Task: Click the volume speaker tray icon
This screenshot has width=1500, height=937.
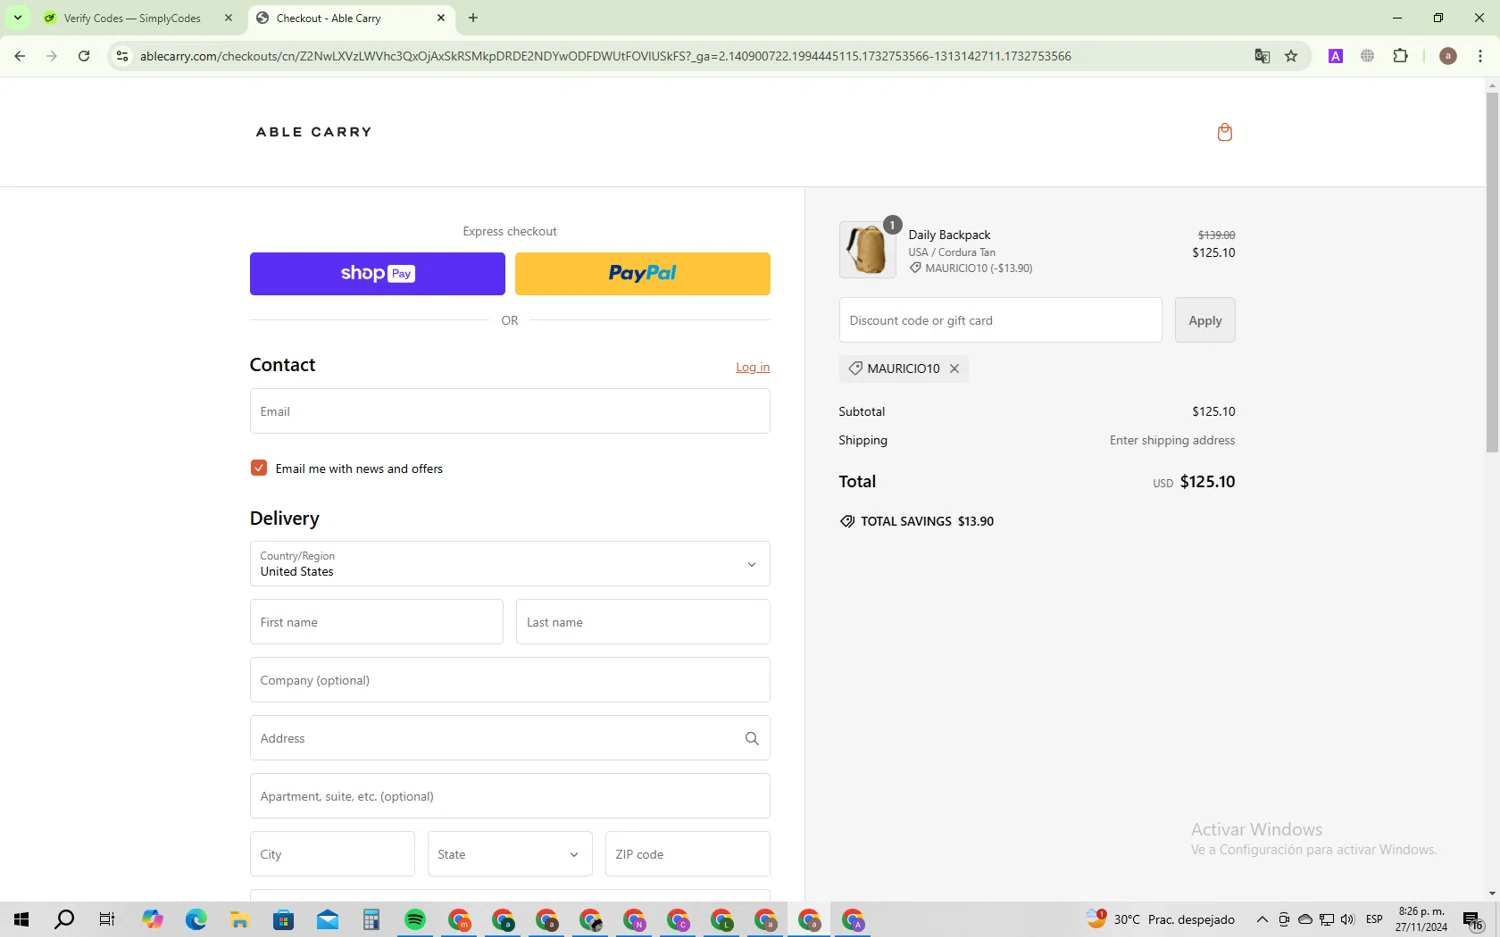Action: pos(1347,920)
